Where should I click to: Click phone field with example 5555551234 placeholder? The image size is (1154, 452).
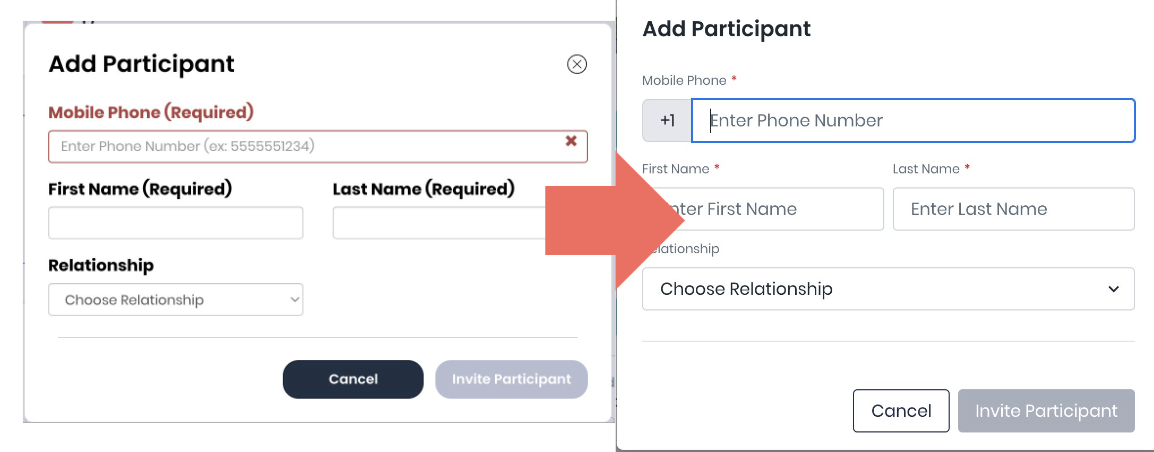pos(300,146)
